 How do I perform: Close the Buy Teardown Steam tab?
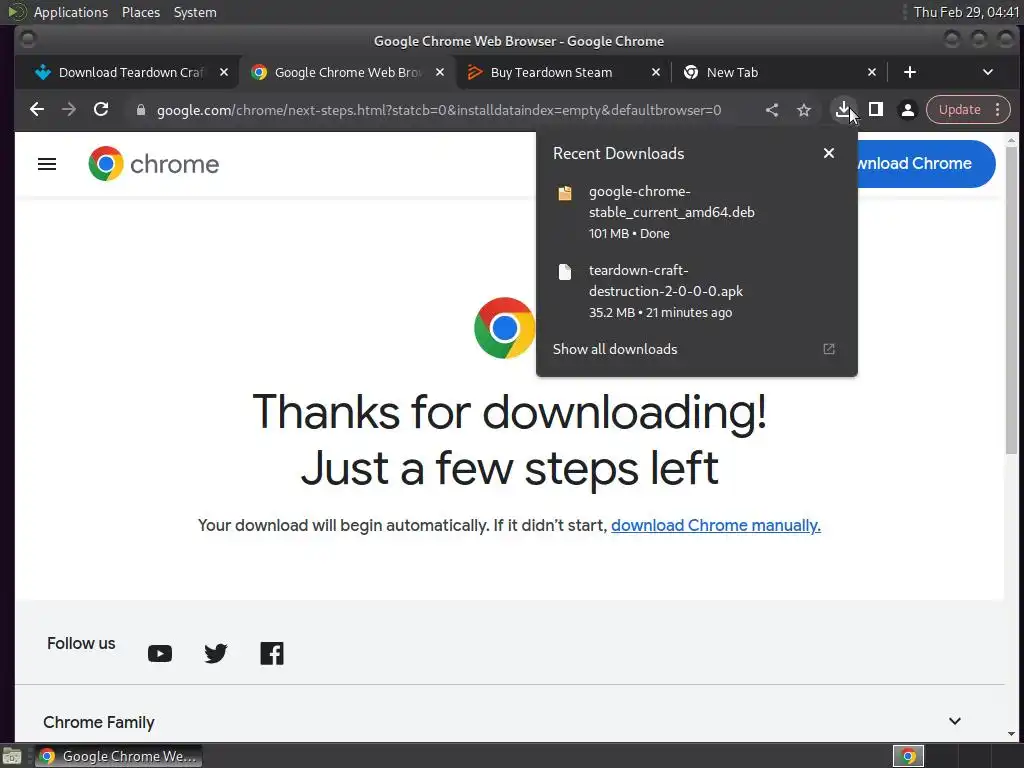coord(656,72)
